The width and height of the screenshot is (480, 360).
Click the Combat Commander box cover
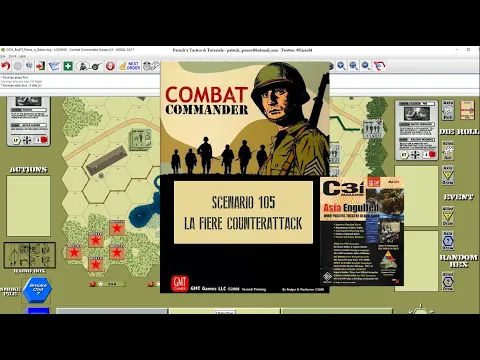pyautogui.click(x=245, y=177)
